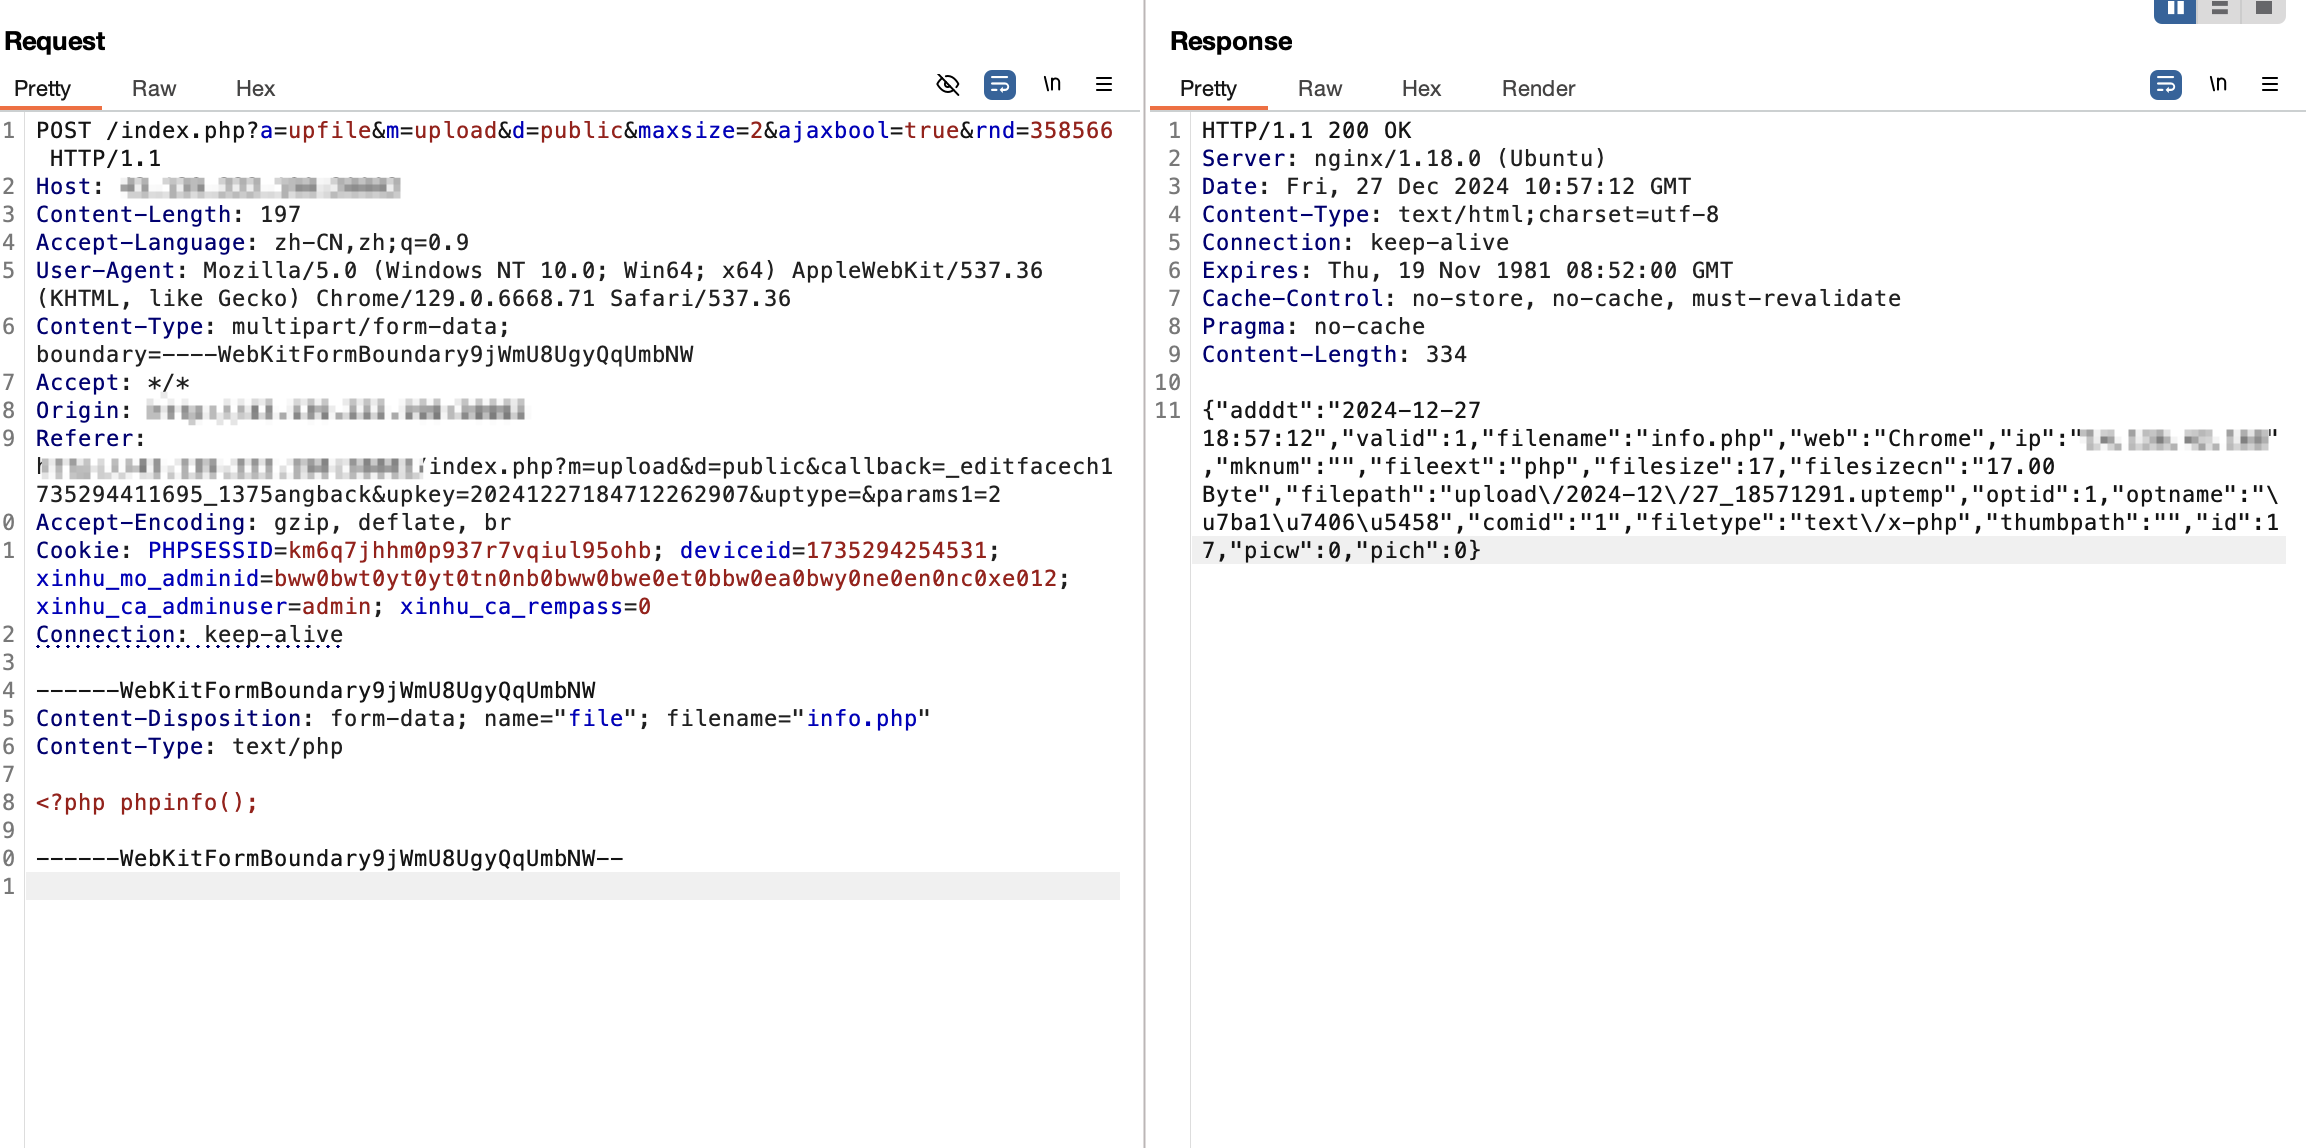This screenshot has width=2308, height=1148.
Task: Toggle non-printable characters in Request editor
Action: tap(1052, 85)
